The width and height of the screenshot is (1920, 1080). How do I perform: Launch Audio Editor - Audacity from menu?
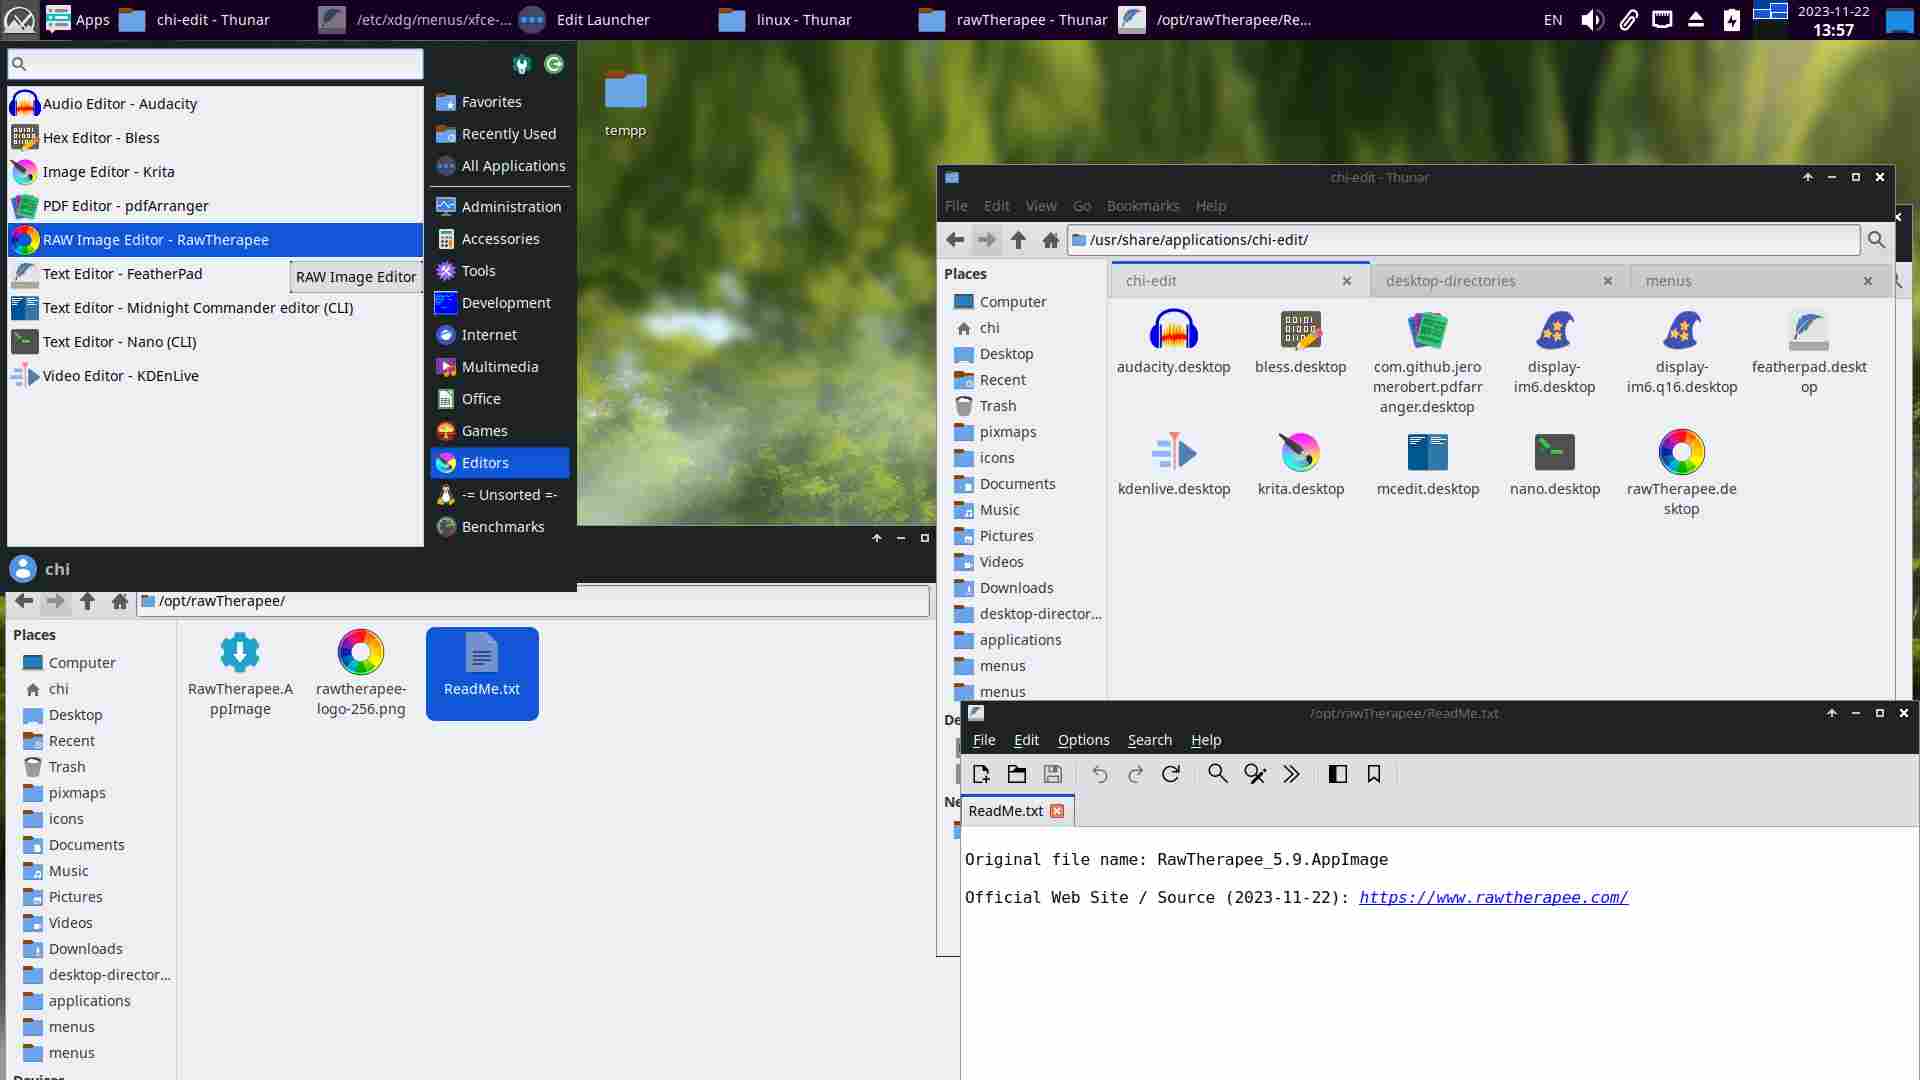pos(120,104)
